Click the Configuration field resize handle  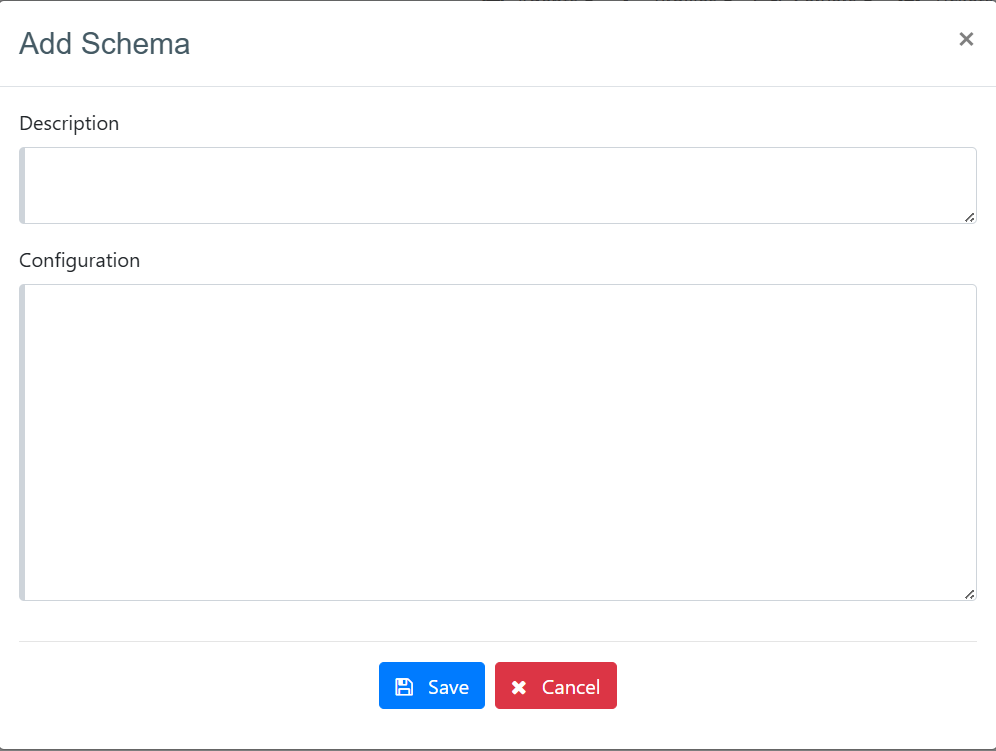coord(969,594)
